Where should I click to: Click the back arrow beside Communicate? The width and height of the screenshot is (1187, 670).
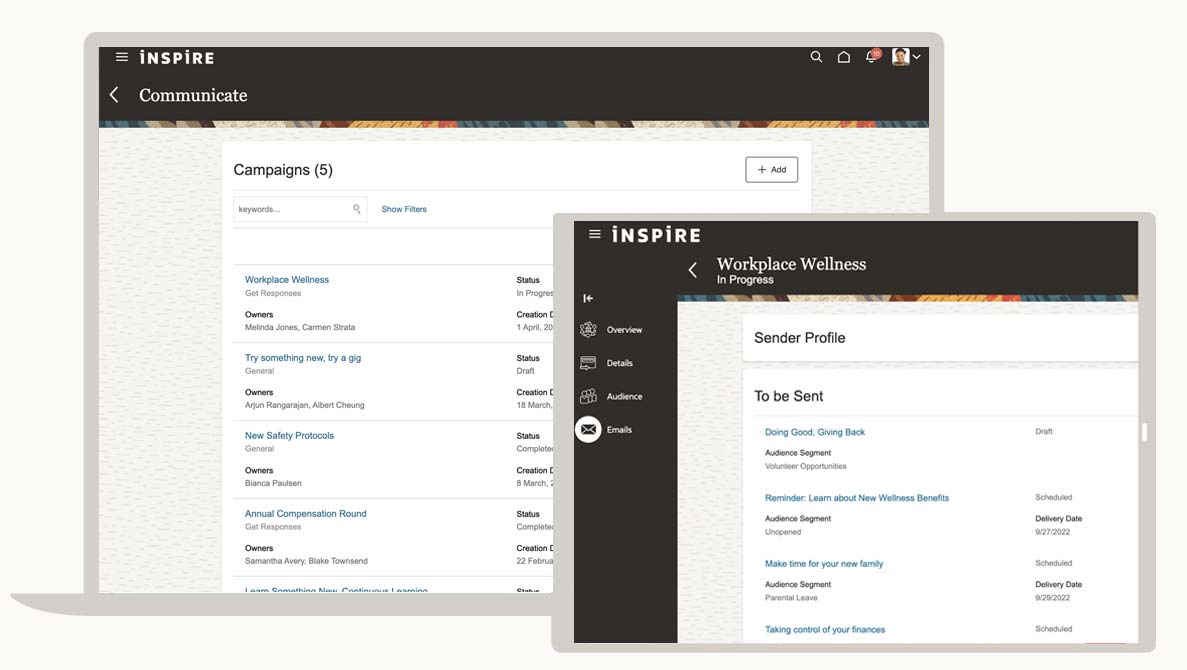pos(114,95)
